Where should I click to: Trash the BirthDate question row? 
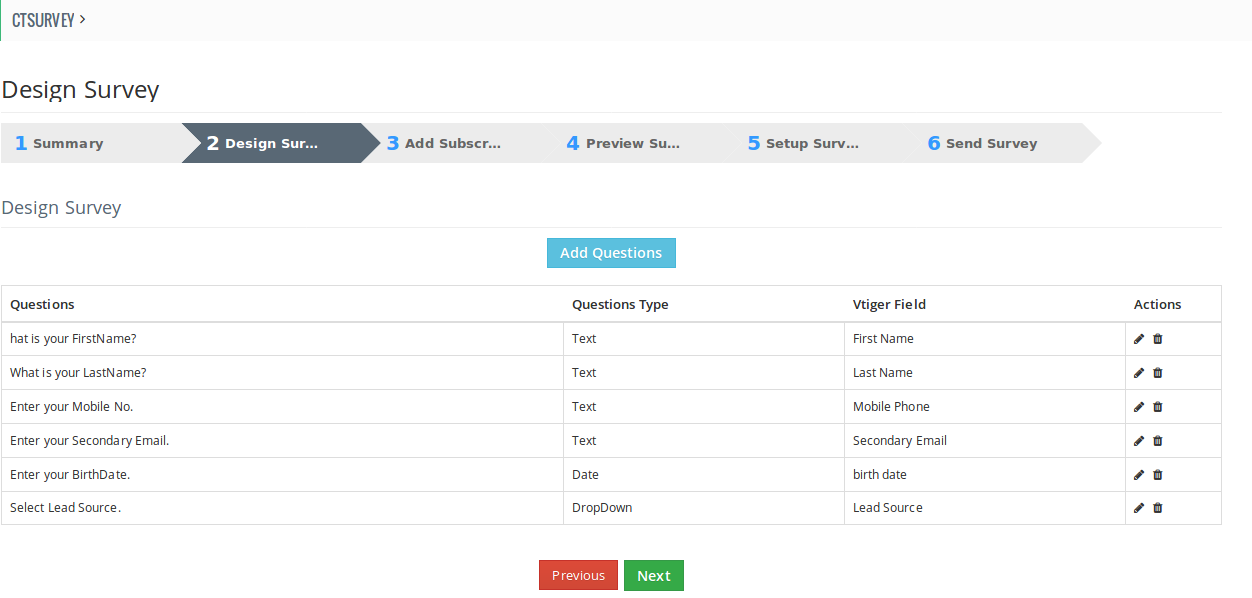(1158, 475)
